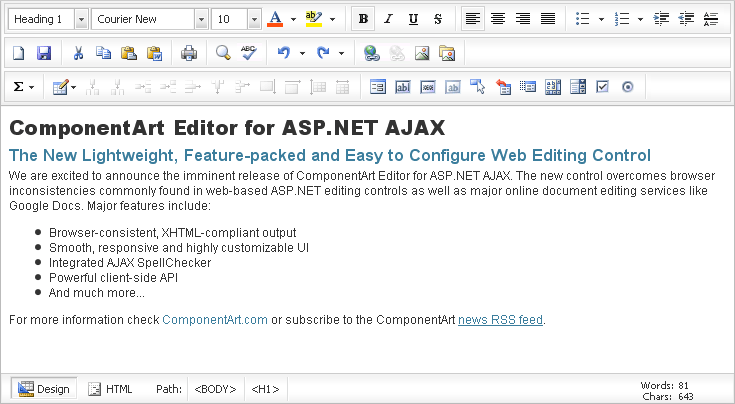This screenshot has width=735, height=404.
Task: Expand the numbered list style arrow
Action: 640,19
